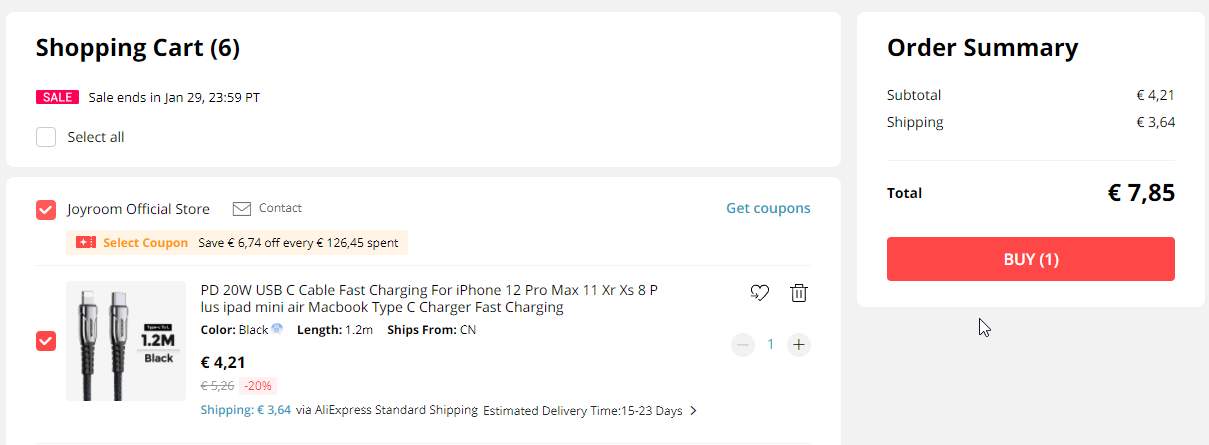Image resolution: width=1209 pixels, height=445 pixels.
Task: Add the cable to wishlist with heart icon
Action: (x=759, y=293)
